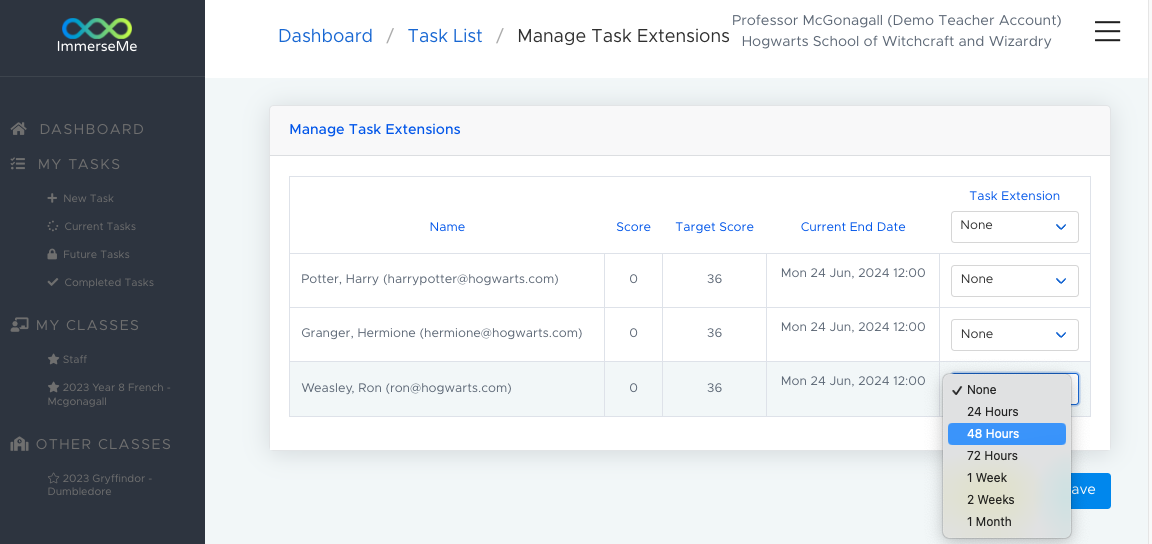Click the spinner icon beside Current Tasks

[x=52, y=226]
